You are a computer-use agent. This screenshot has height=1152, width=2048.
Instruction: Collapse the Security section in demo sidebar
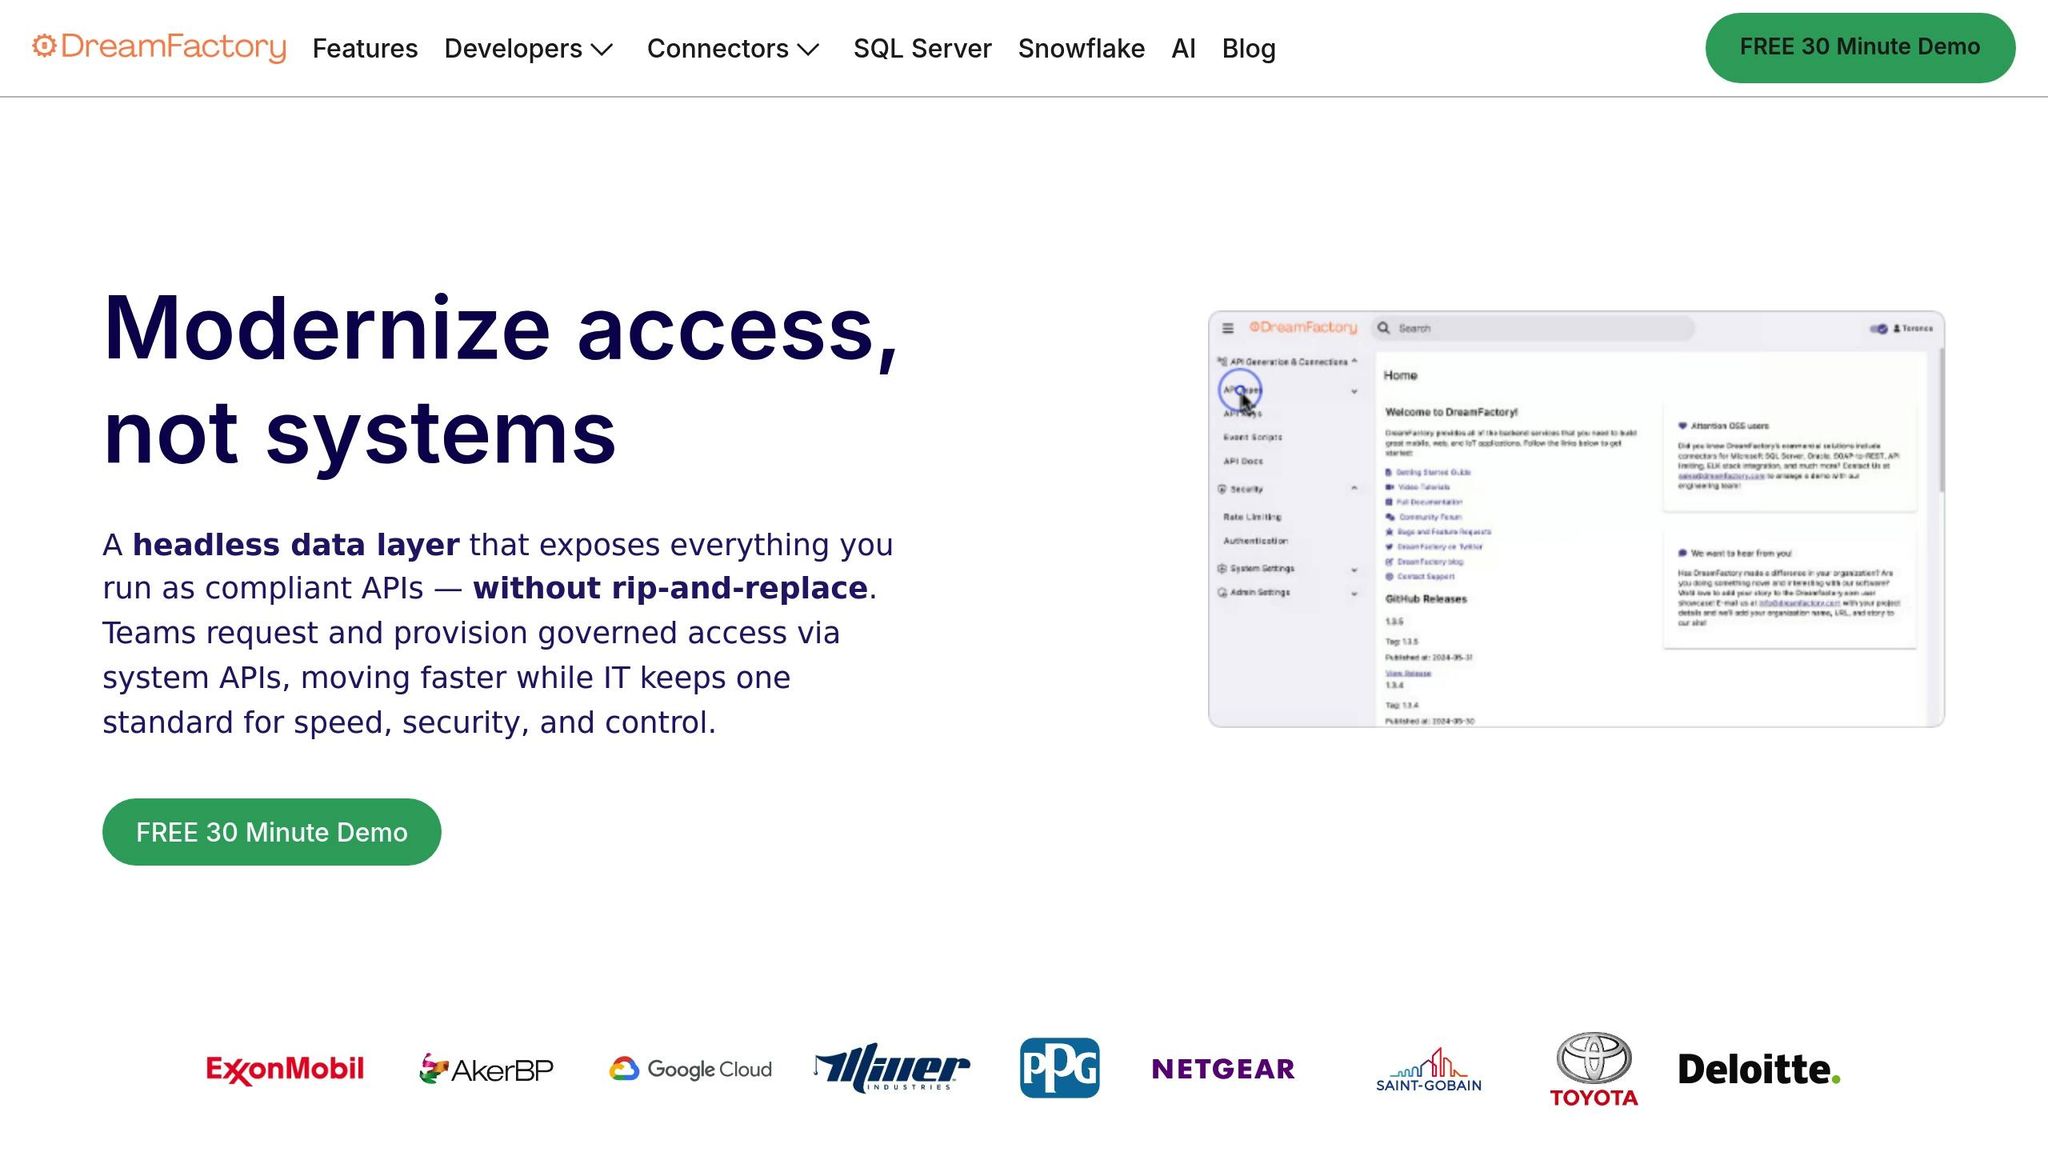point(1354,489)
